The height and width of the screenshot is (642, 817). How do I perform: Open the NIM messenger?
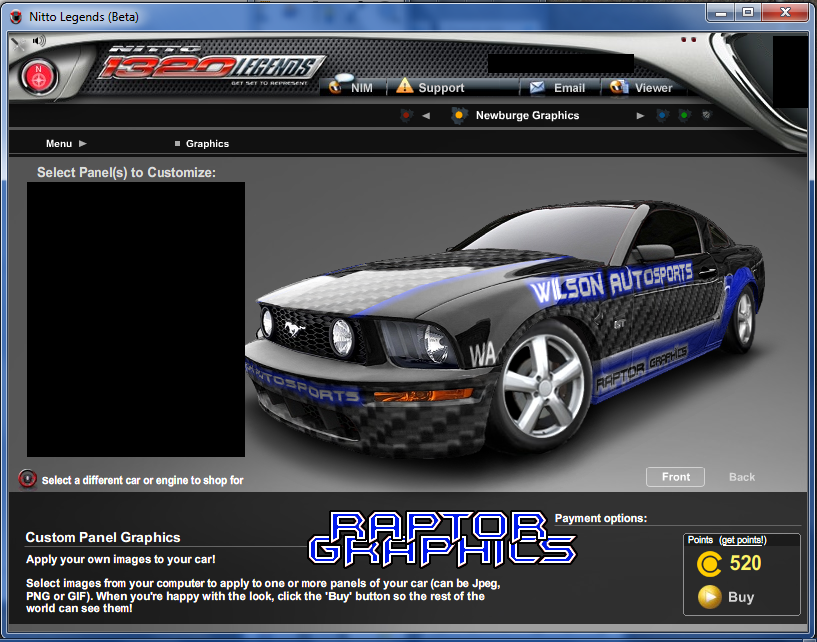pos(352,87)
